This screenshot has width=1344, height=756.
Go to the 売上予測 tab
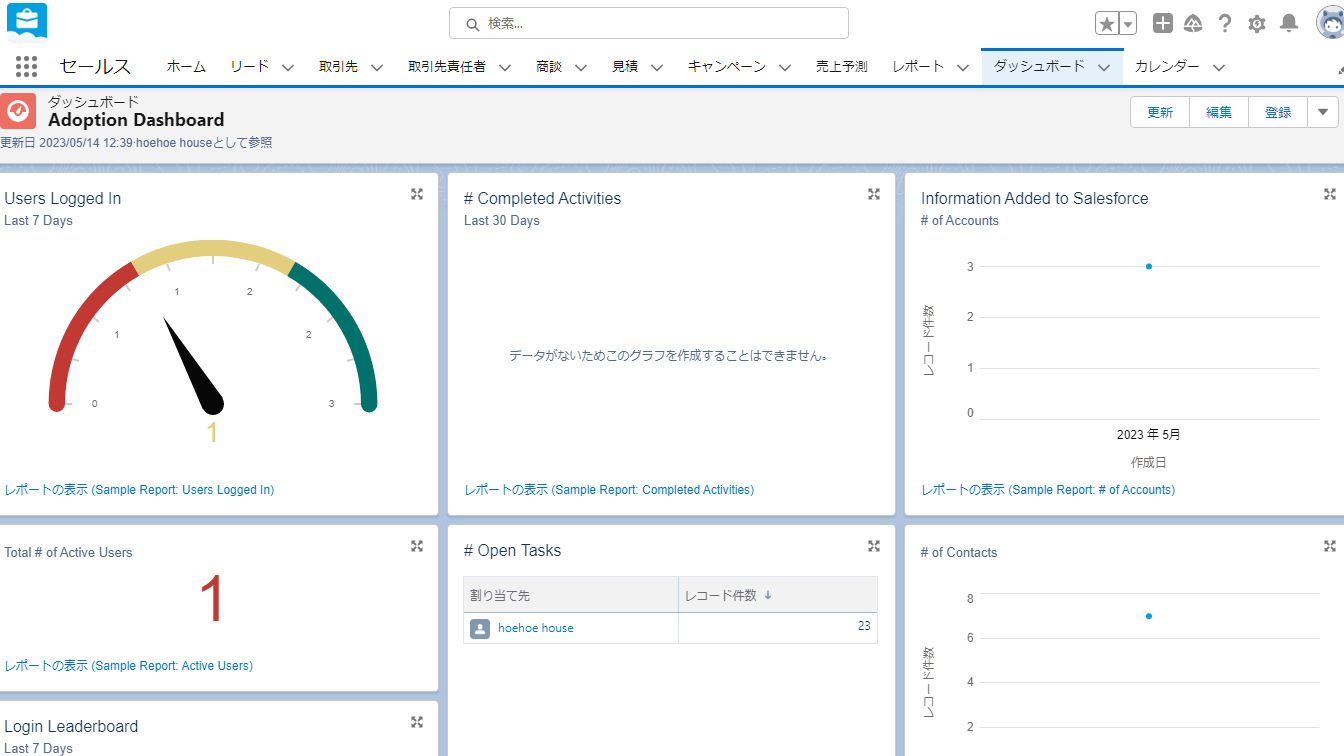pos(841,67)
